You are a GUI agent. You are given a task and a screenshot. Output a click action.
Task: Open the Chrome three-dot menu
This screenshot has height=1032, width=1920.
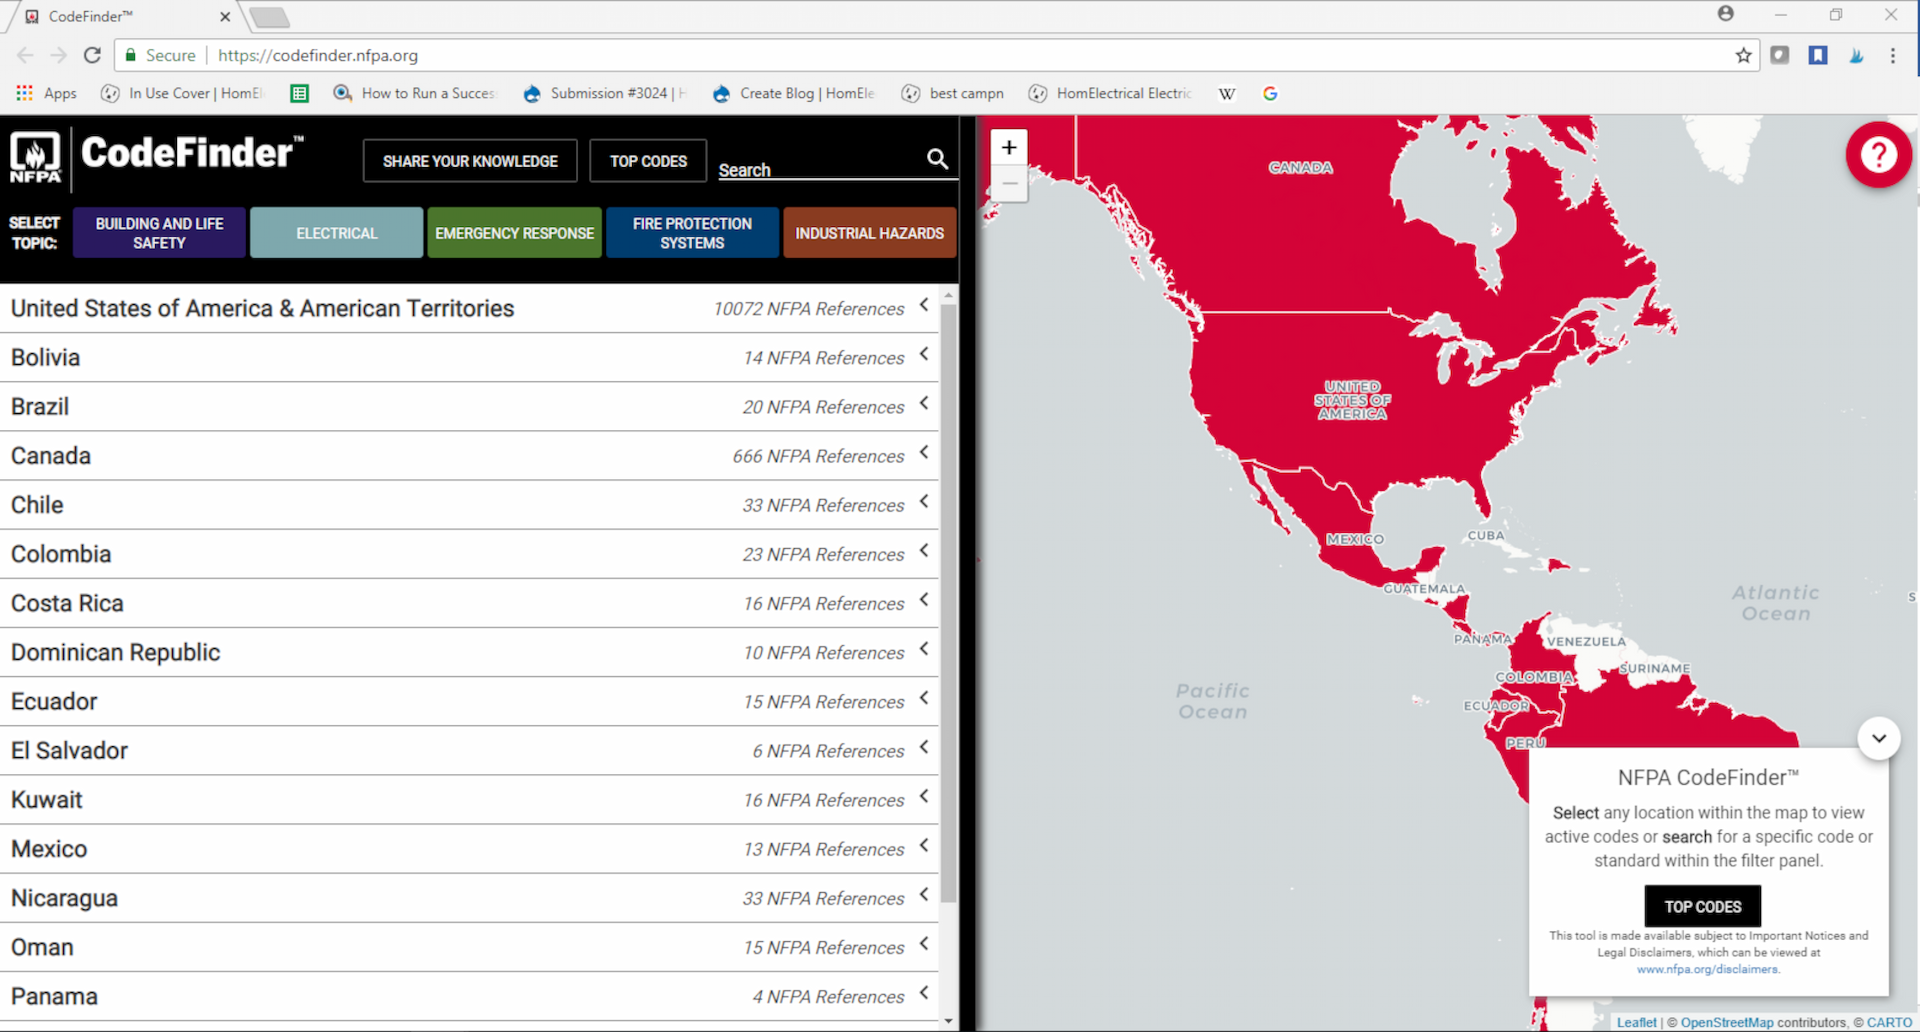pos(1892,55)
